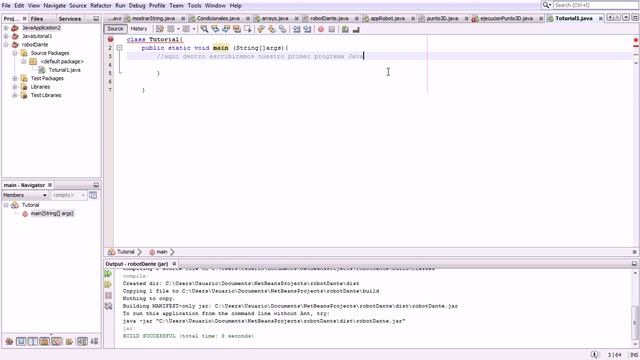Expand the Test Libraries node
This screenshot has width=640, height=360.
[15, 95]
